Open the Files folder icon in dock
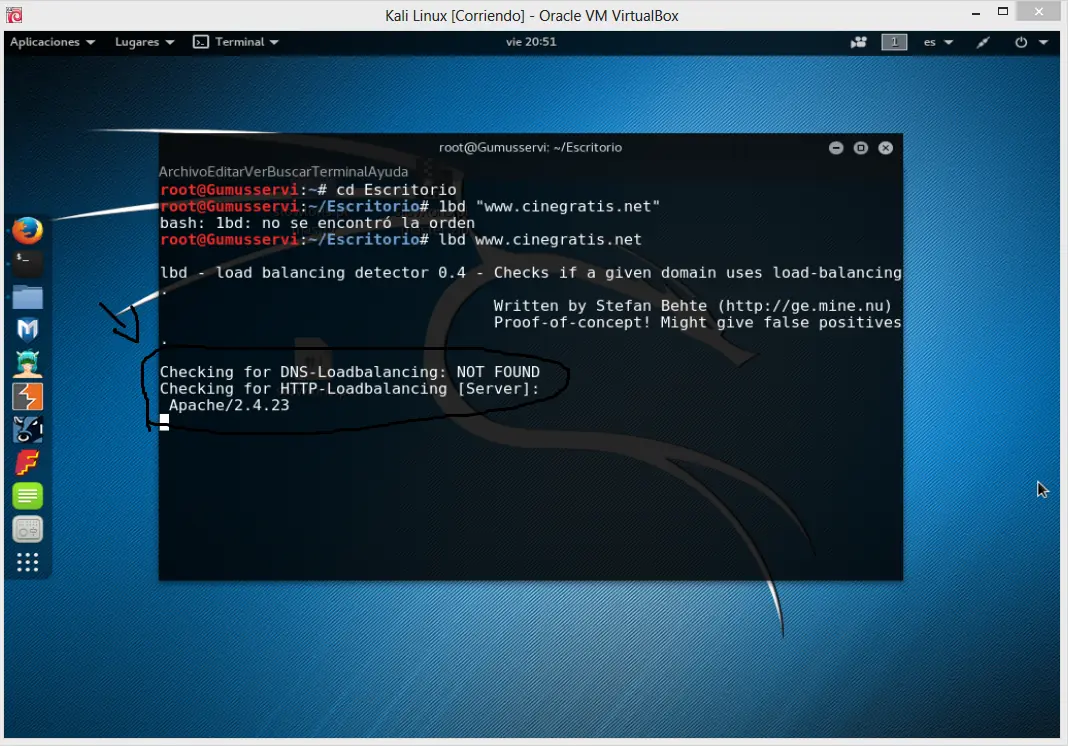The image size is (1068, 746). click(x=27, y=297)
